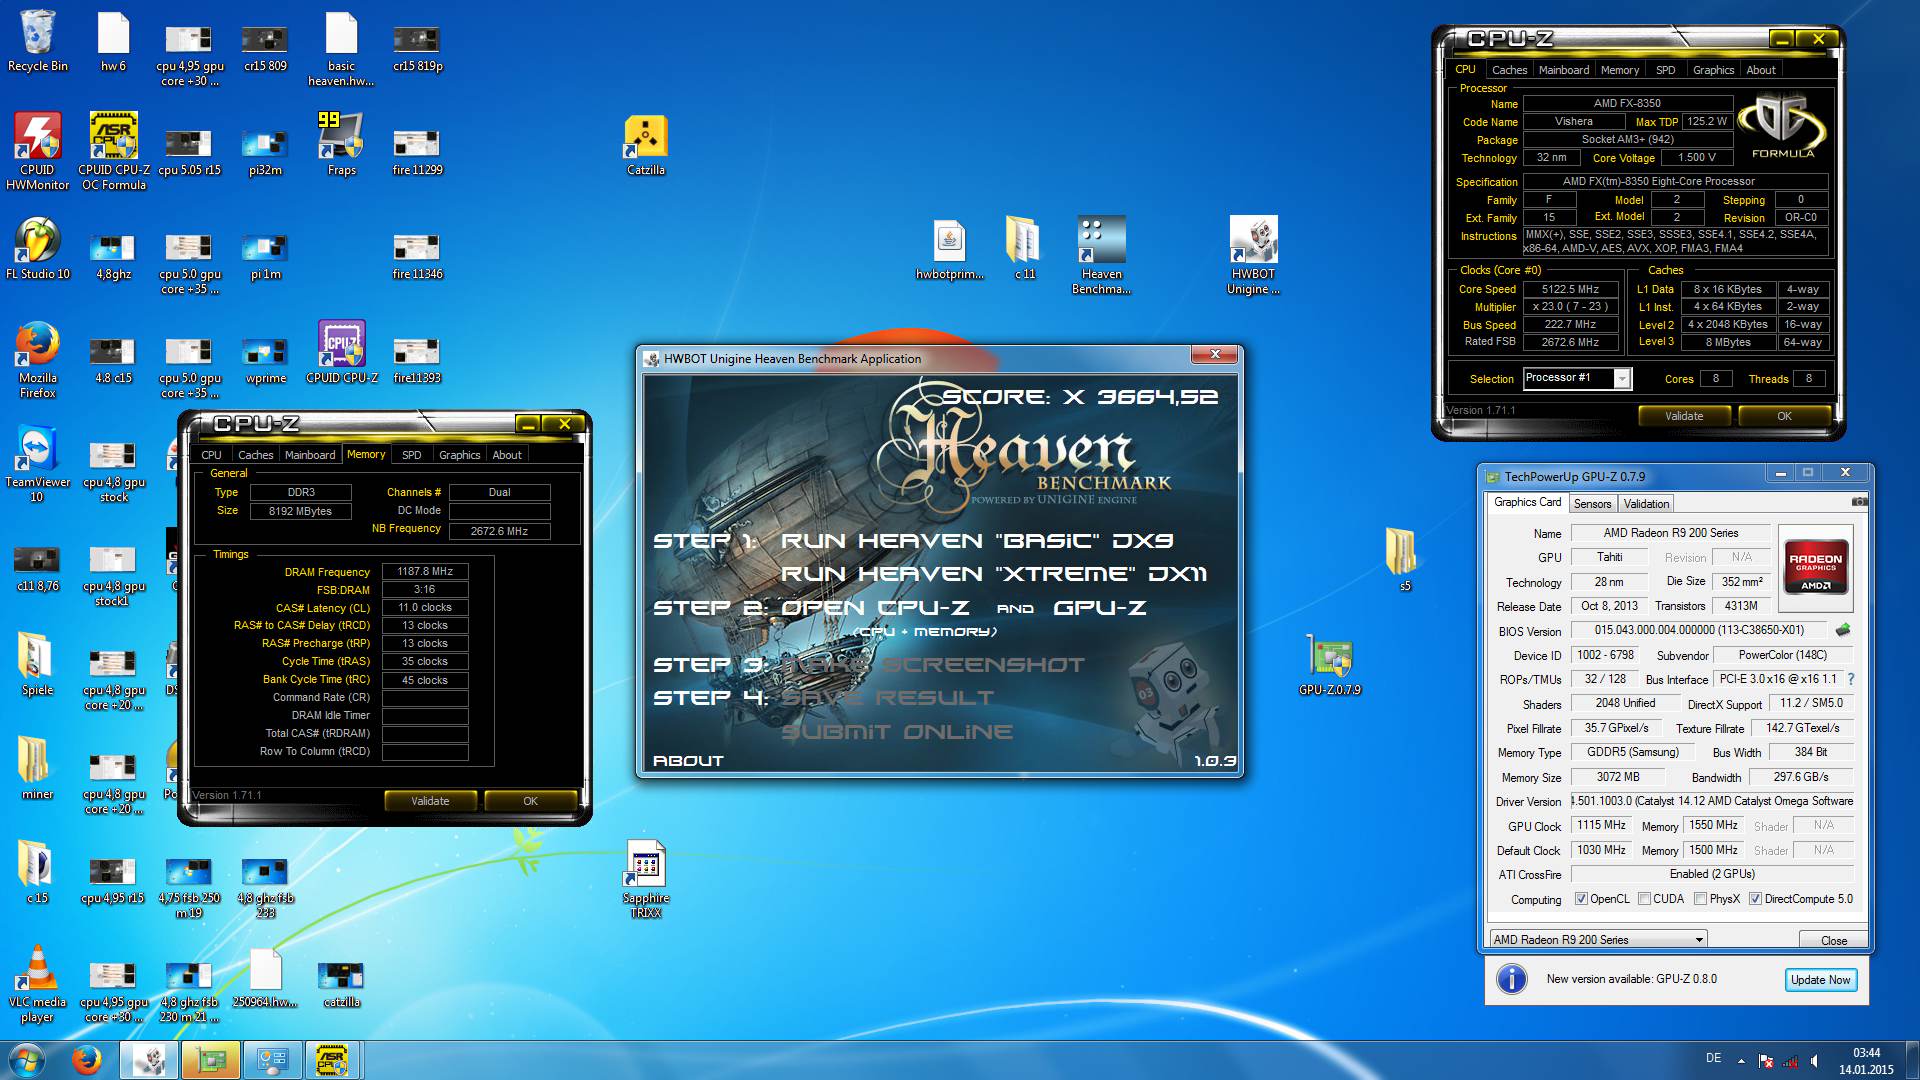Switch to CPU-Z OC Formula taskbar item

coord(332,1060)
